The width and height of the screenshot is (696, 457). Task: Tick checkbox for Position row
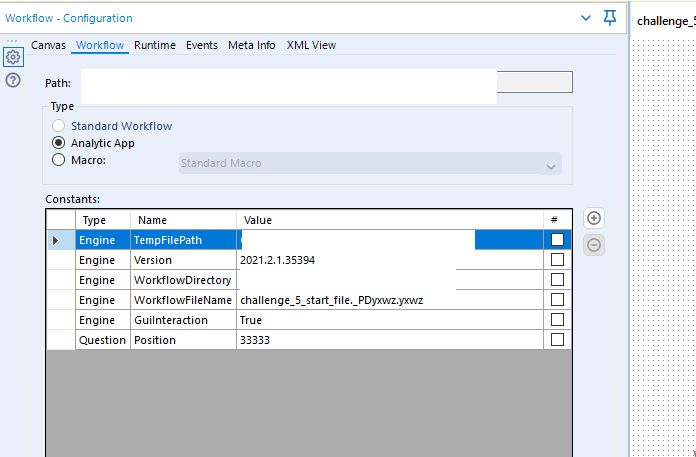point(557,339)
